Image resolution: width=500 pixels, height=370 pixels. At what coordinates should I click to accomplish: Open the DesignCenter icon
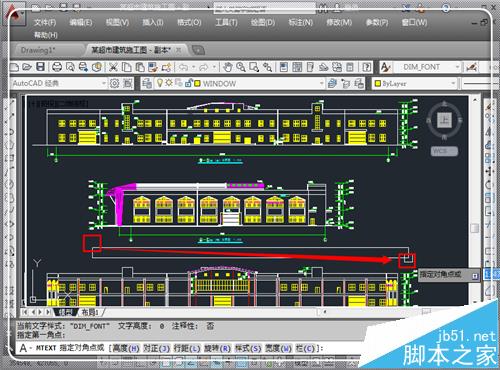click(297, 67)
